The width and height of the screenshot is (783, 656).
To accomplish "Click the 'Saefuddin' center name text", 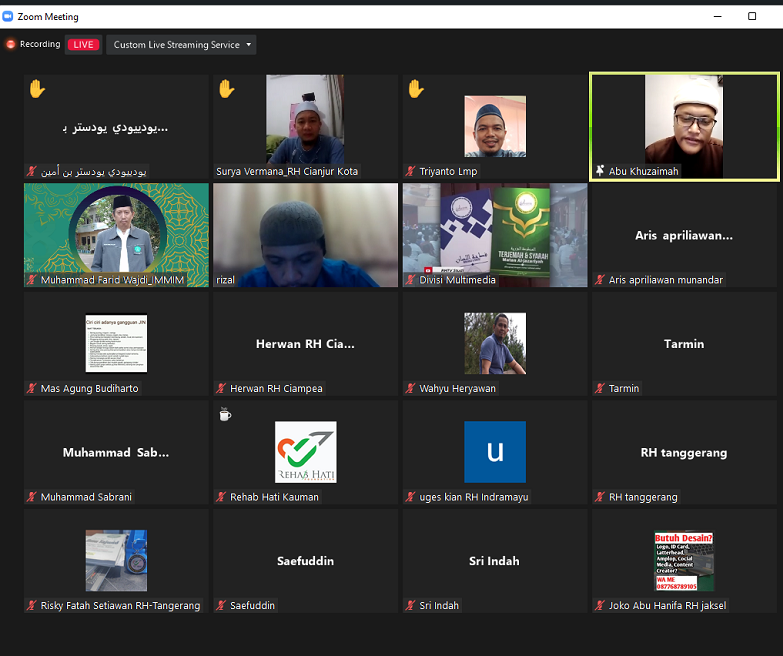I will pyautogui.click(x=305, y=561).
